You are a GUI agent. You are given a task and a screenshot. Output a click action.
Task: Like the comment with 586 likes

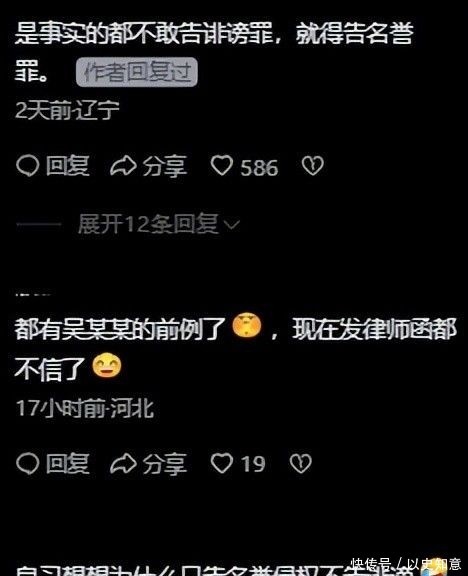click(x=222, y=166)
